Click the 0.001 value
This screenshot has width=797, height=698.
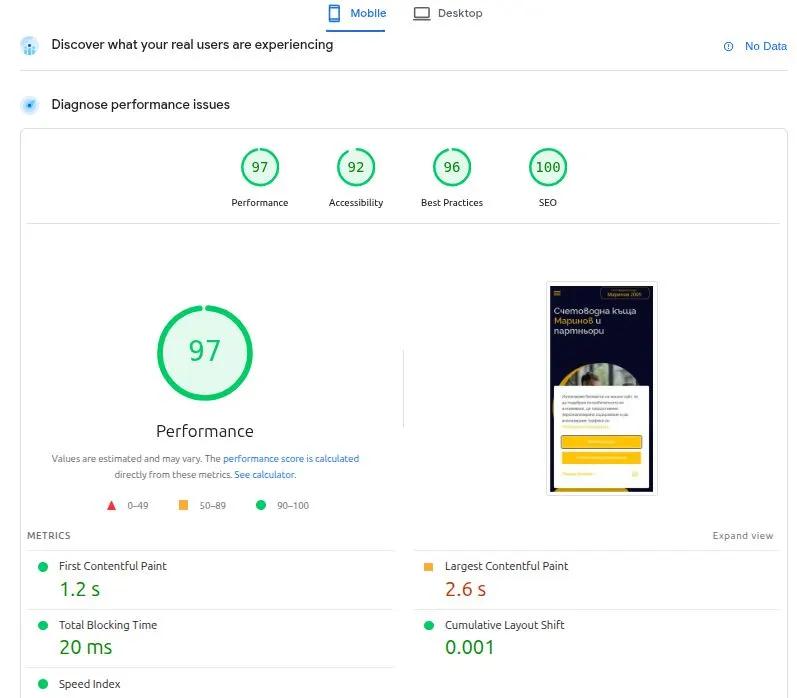tap(470, 648)
